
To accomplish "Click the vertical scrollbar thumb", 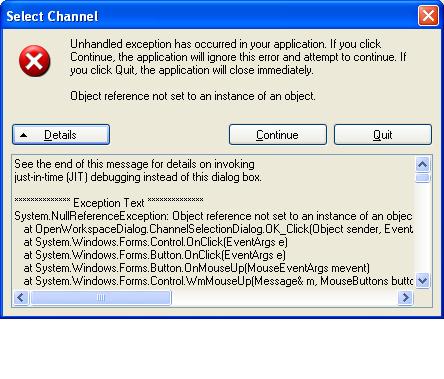I will tap(422, 178).
